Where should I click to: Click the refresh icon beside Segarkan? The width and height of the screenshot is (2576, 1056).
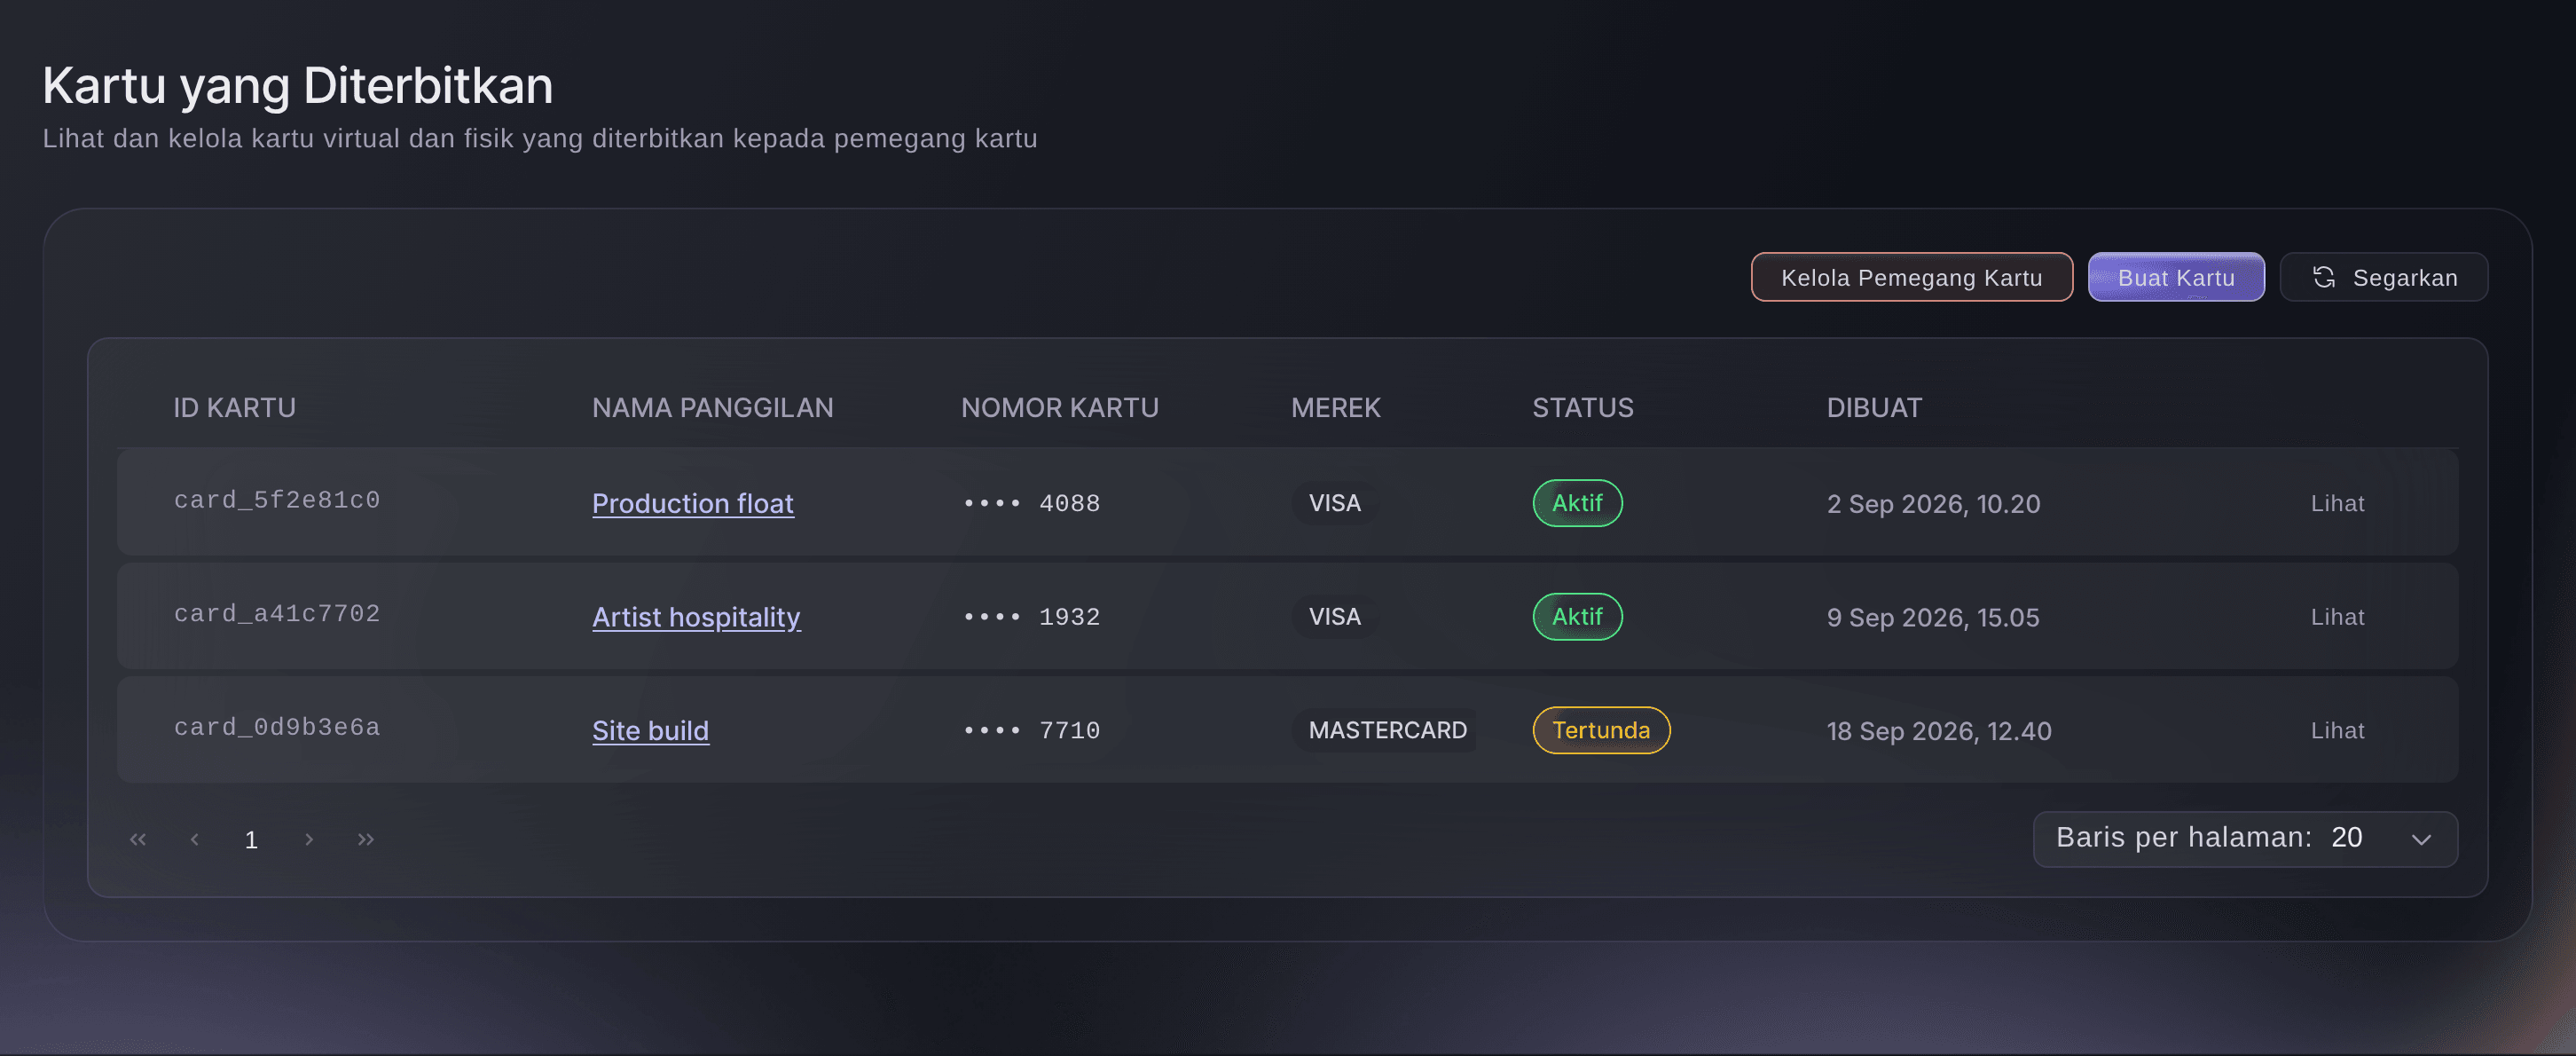(2324, 277)
